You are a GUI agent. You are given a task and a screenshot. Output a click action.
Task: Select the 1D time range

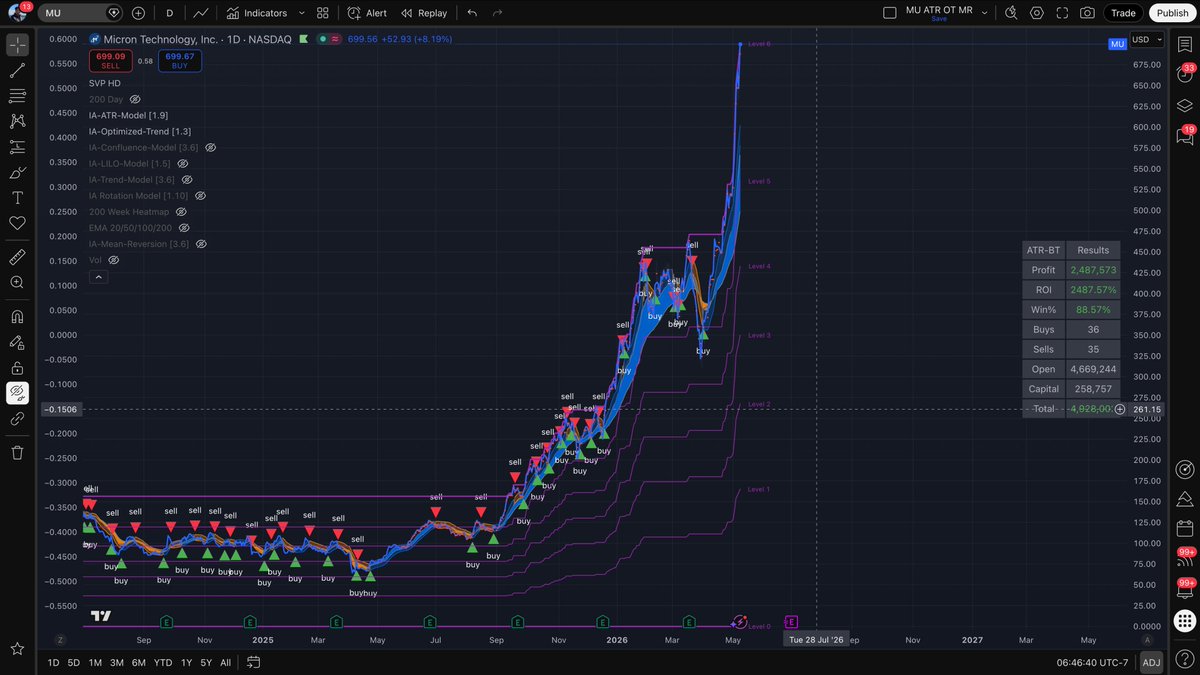(53, 662)
